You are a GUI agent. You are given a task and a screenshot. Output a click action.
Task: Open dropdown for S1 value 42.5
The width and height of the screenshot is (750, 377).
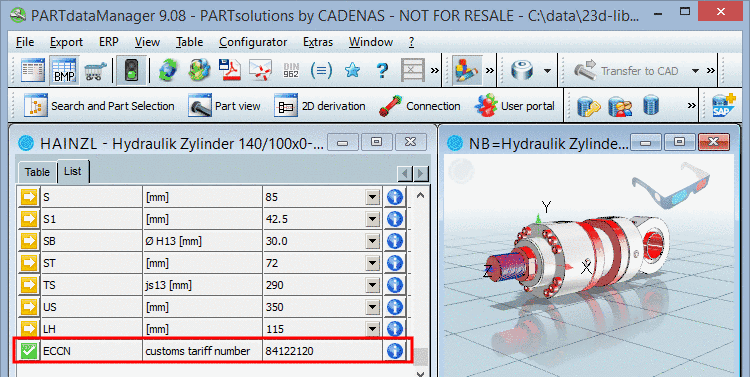click(372, 219)
